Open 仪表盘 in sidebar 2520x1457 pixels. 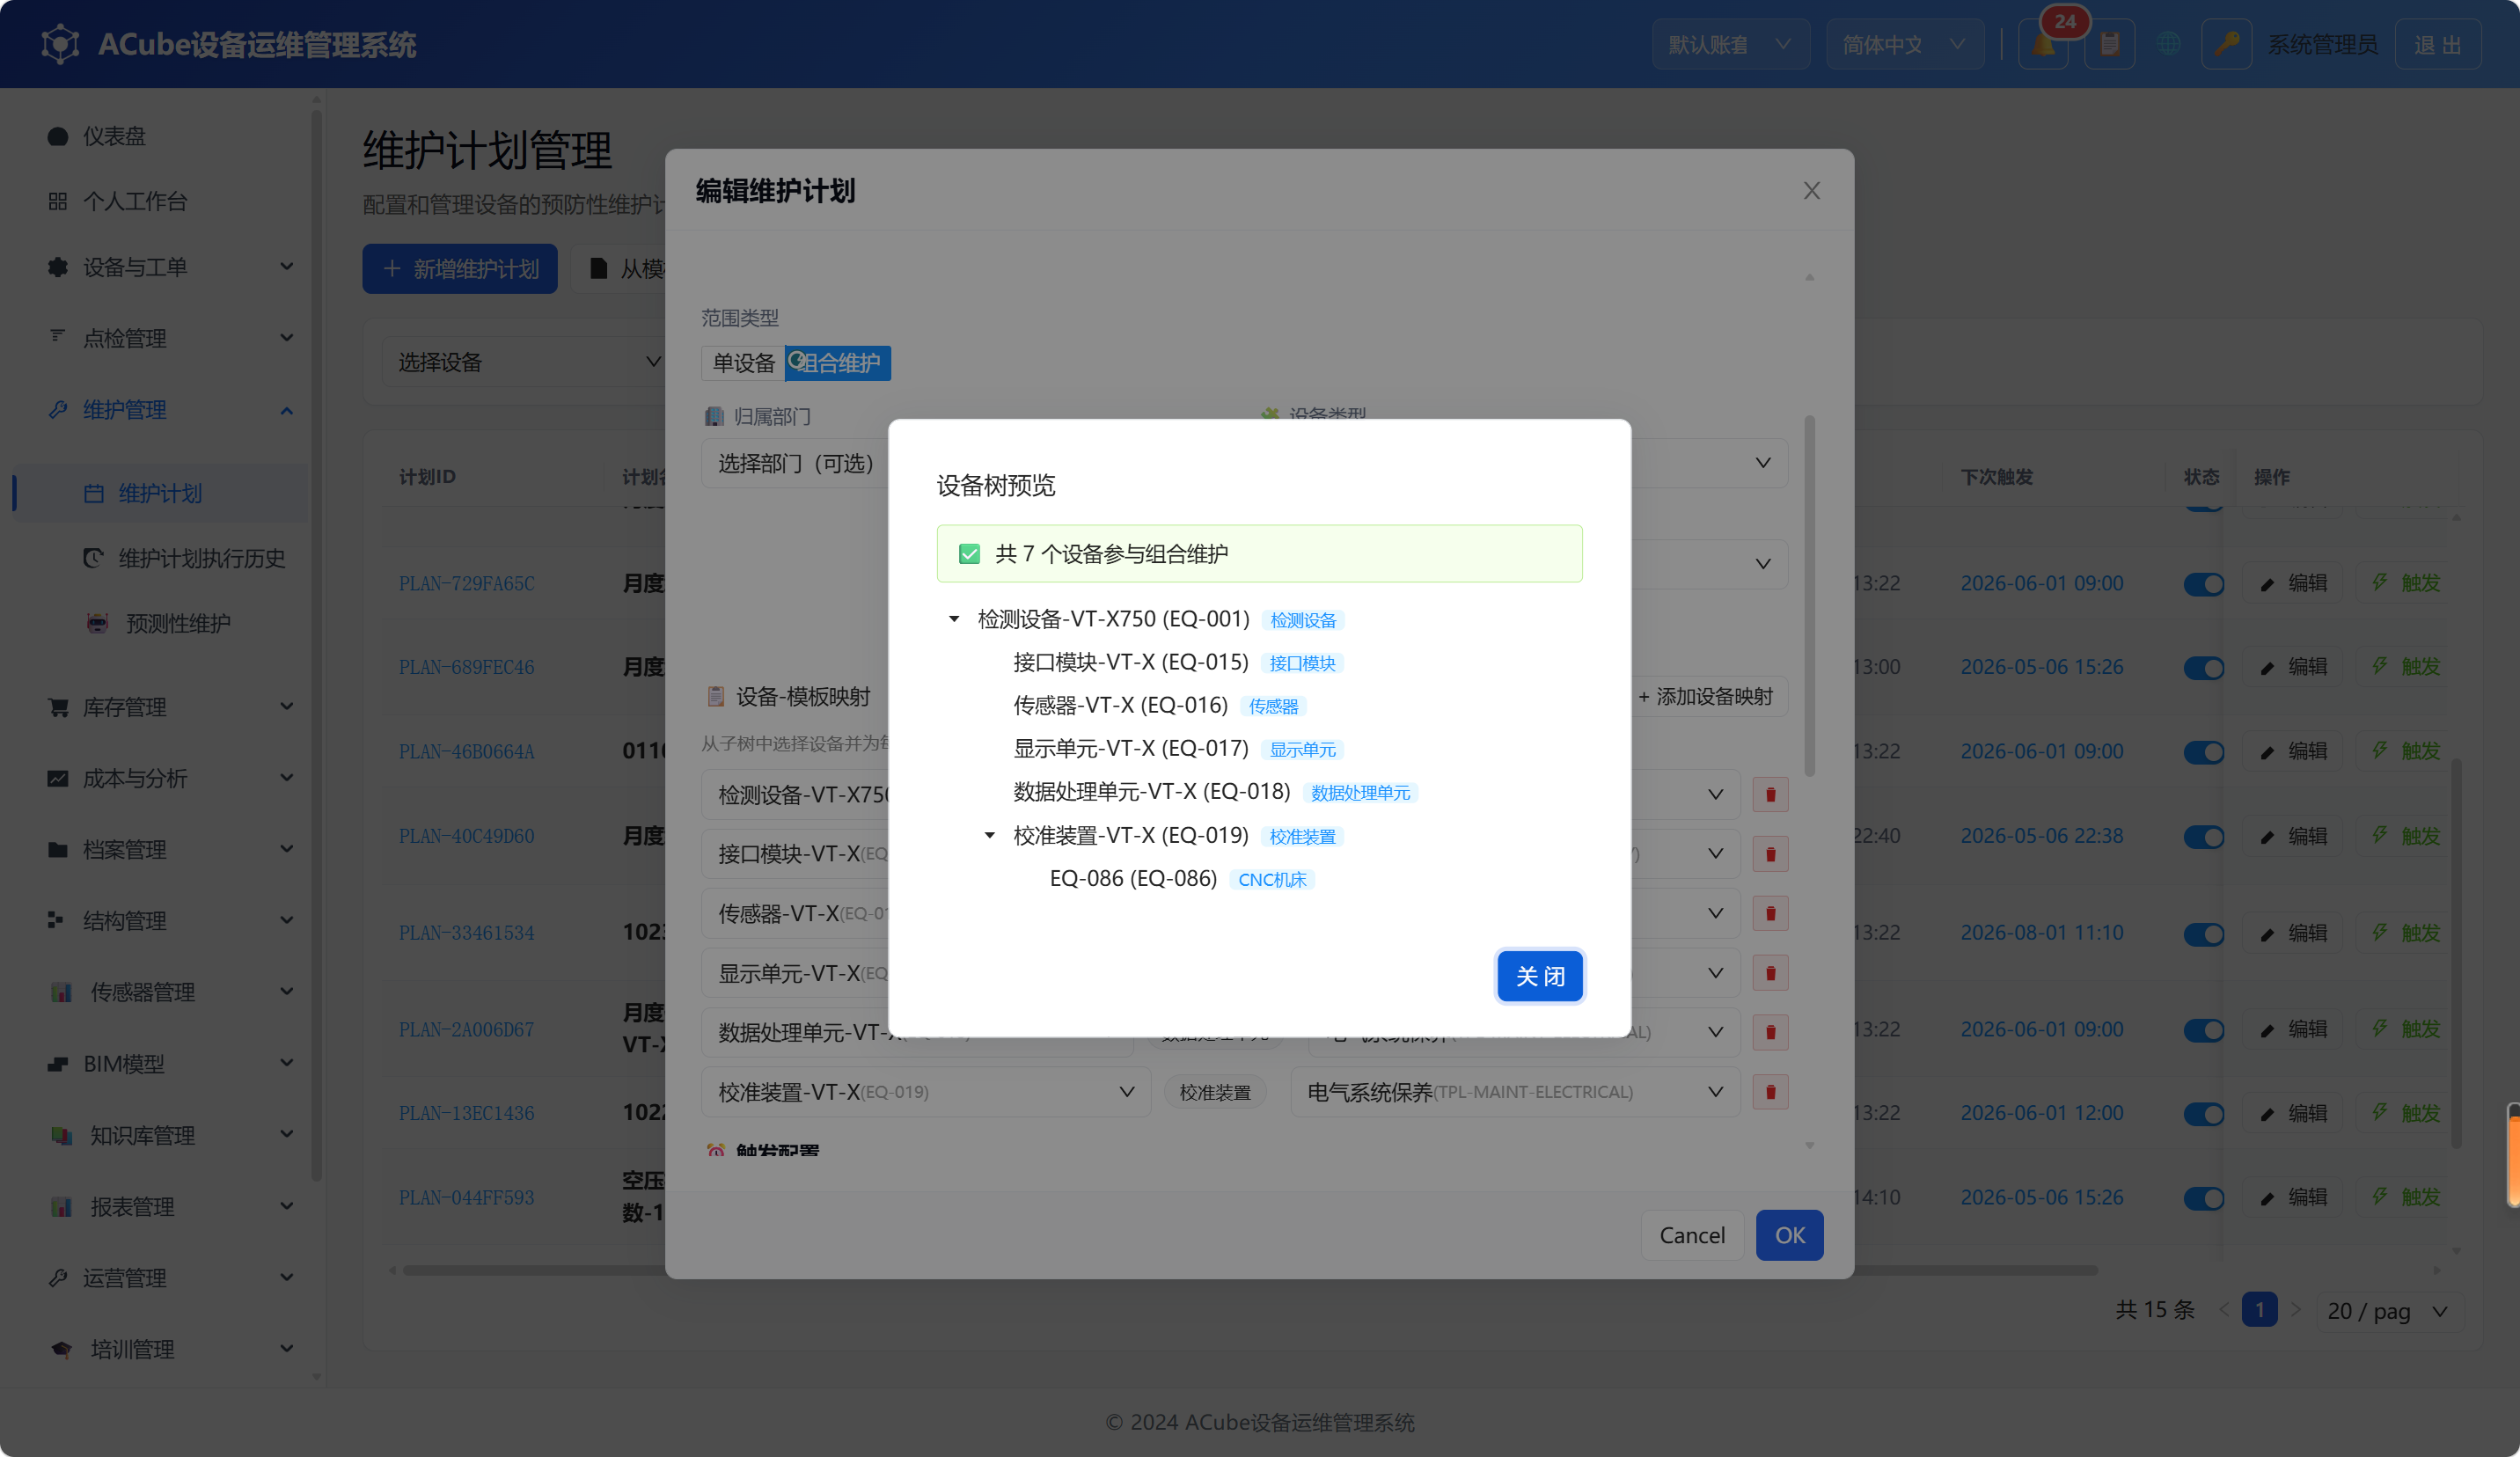[115, 136]
